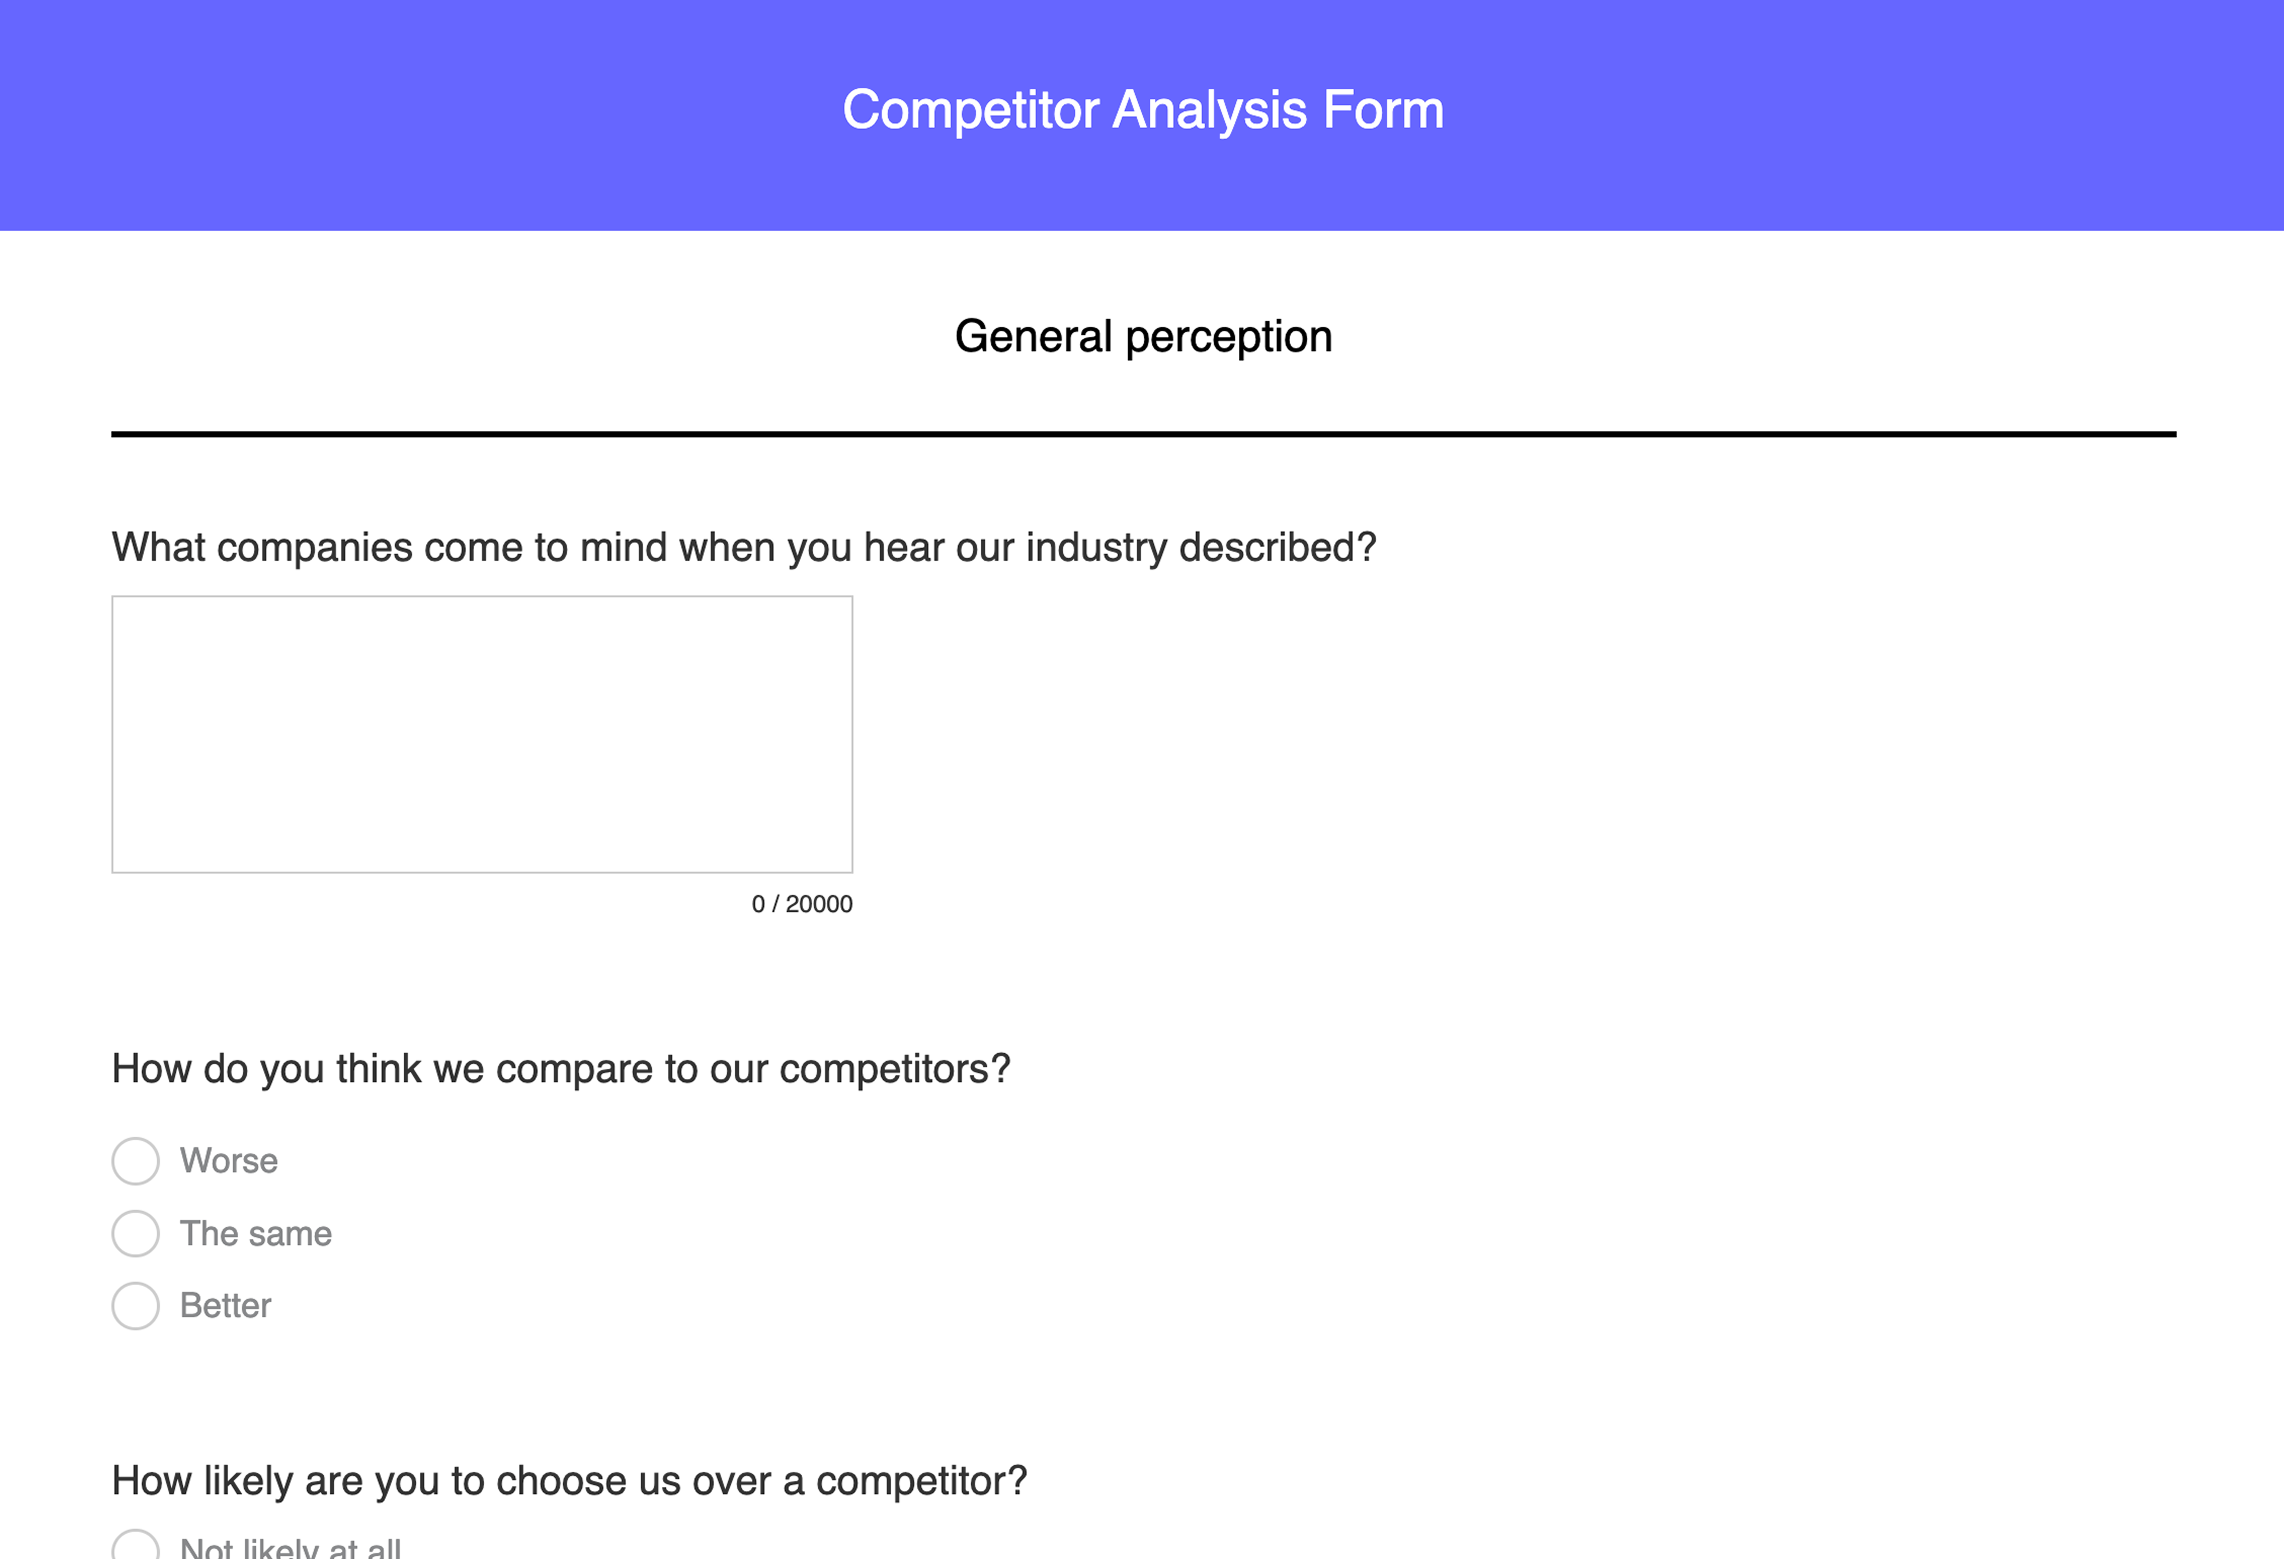This screenshot has width=2284, height=1560.
Task: Click the Competitor Analysis Form title
Action: coord(1142,110)
